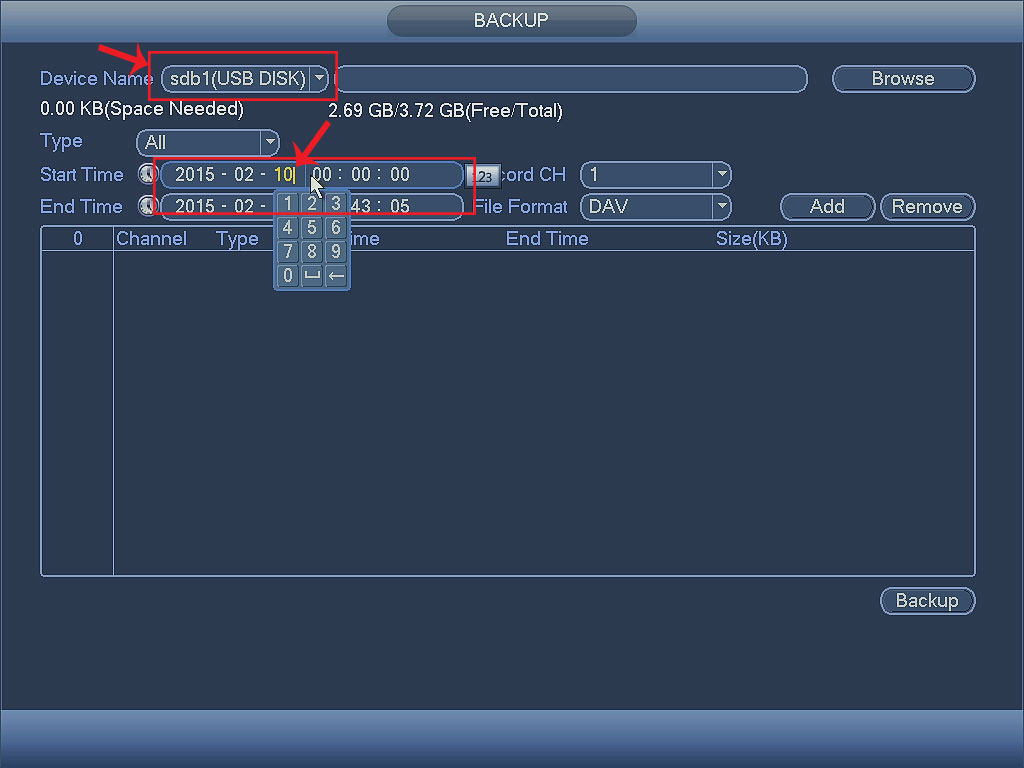This screenshot has height=768, width=1024.
Task: Click the End Time clock icon
Action: pos(148,206)
